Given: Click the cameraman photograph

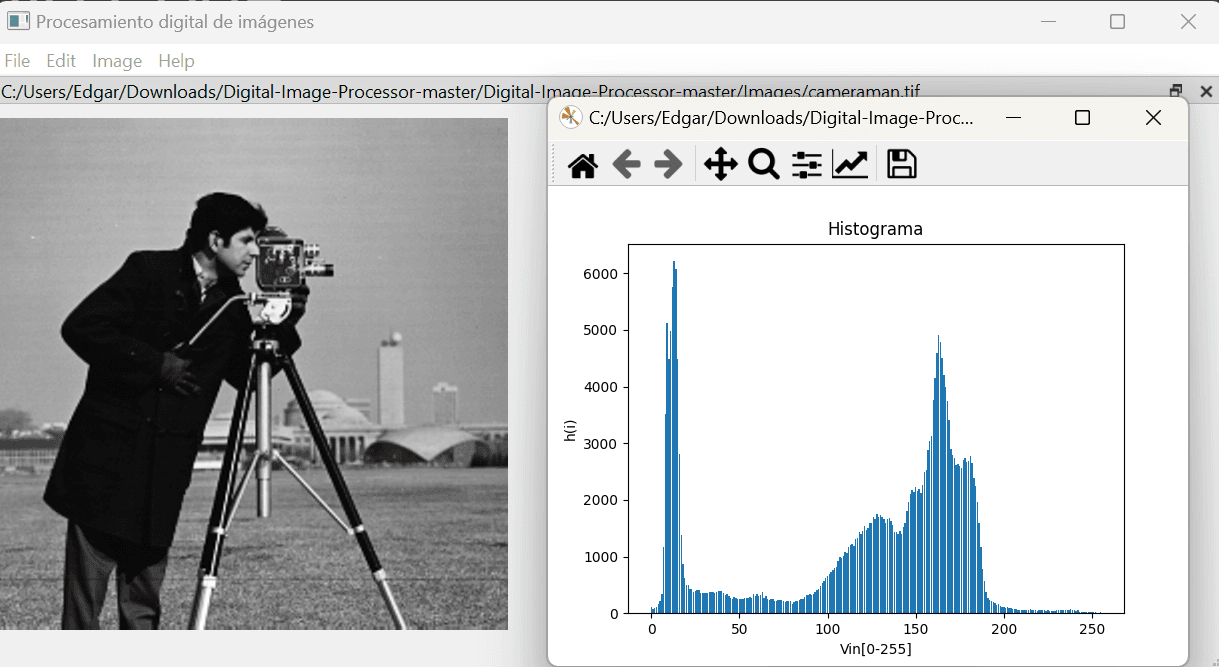Looking at the screenshot, I should 254,374.
